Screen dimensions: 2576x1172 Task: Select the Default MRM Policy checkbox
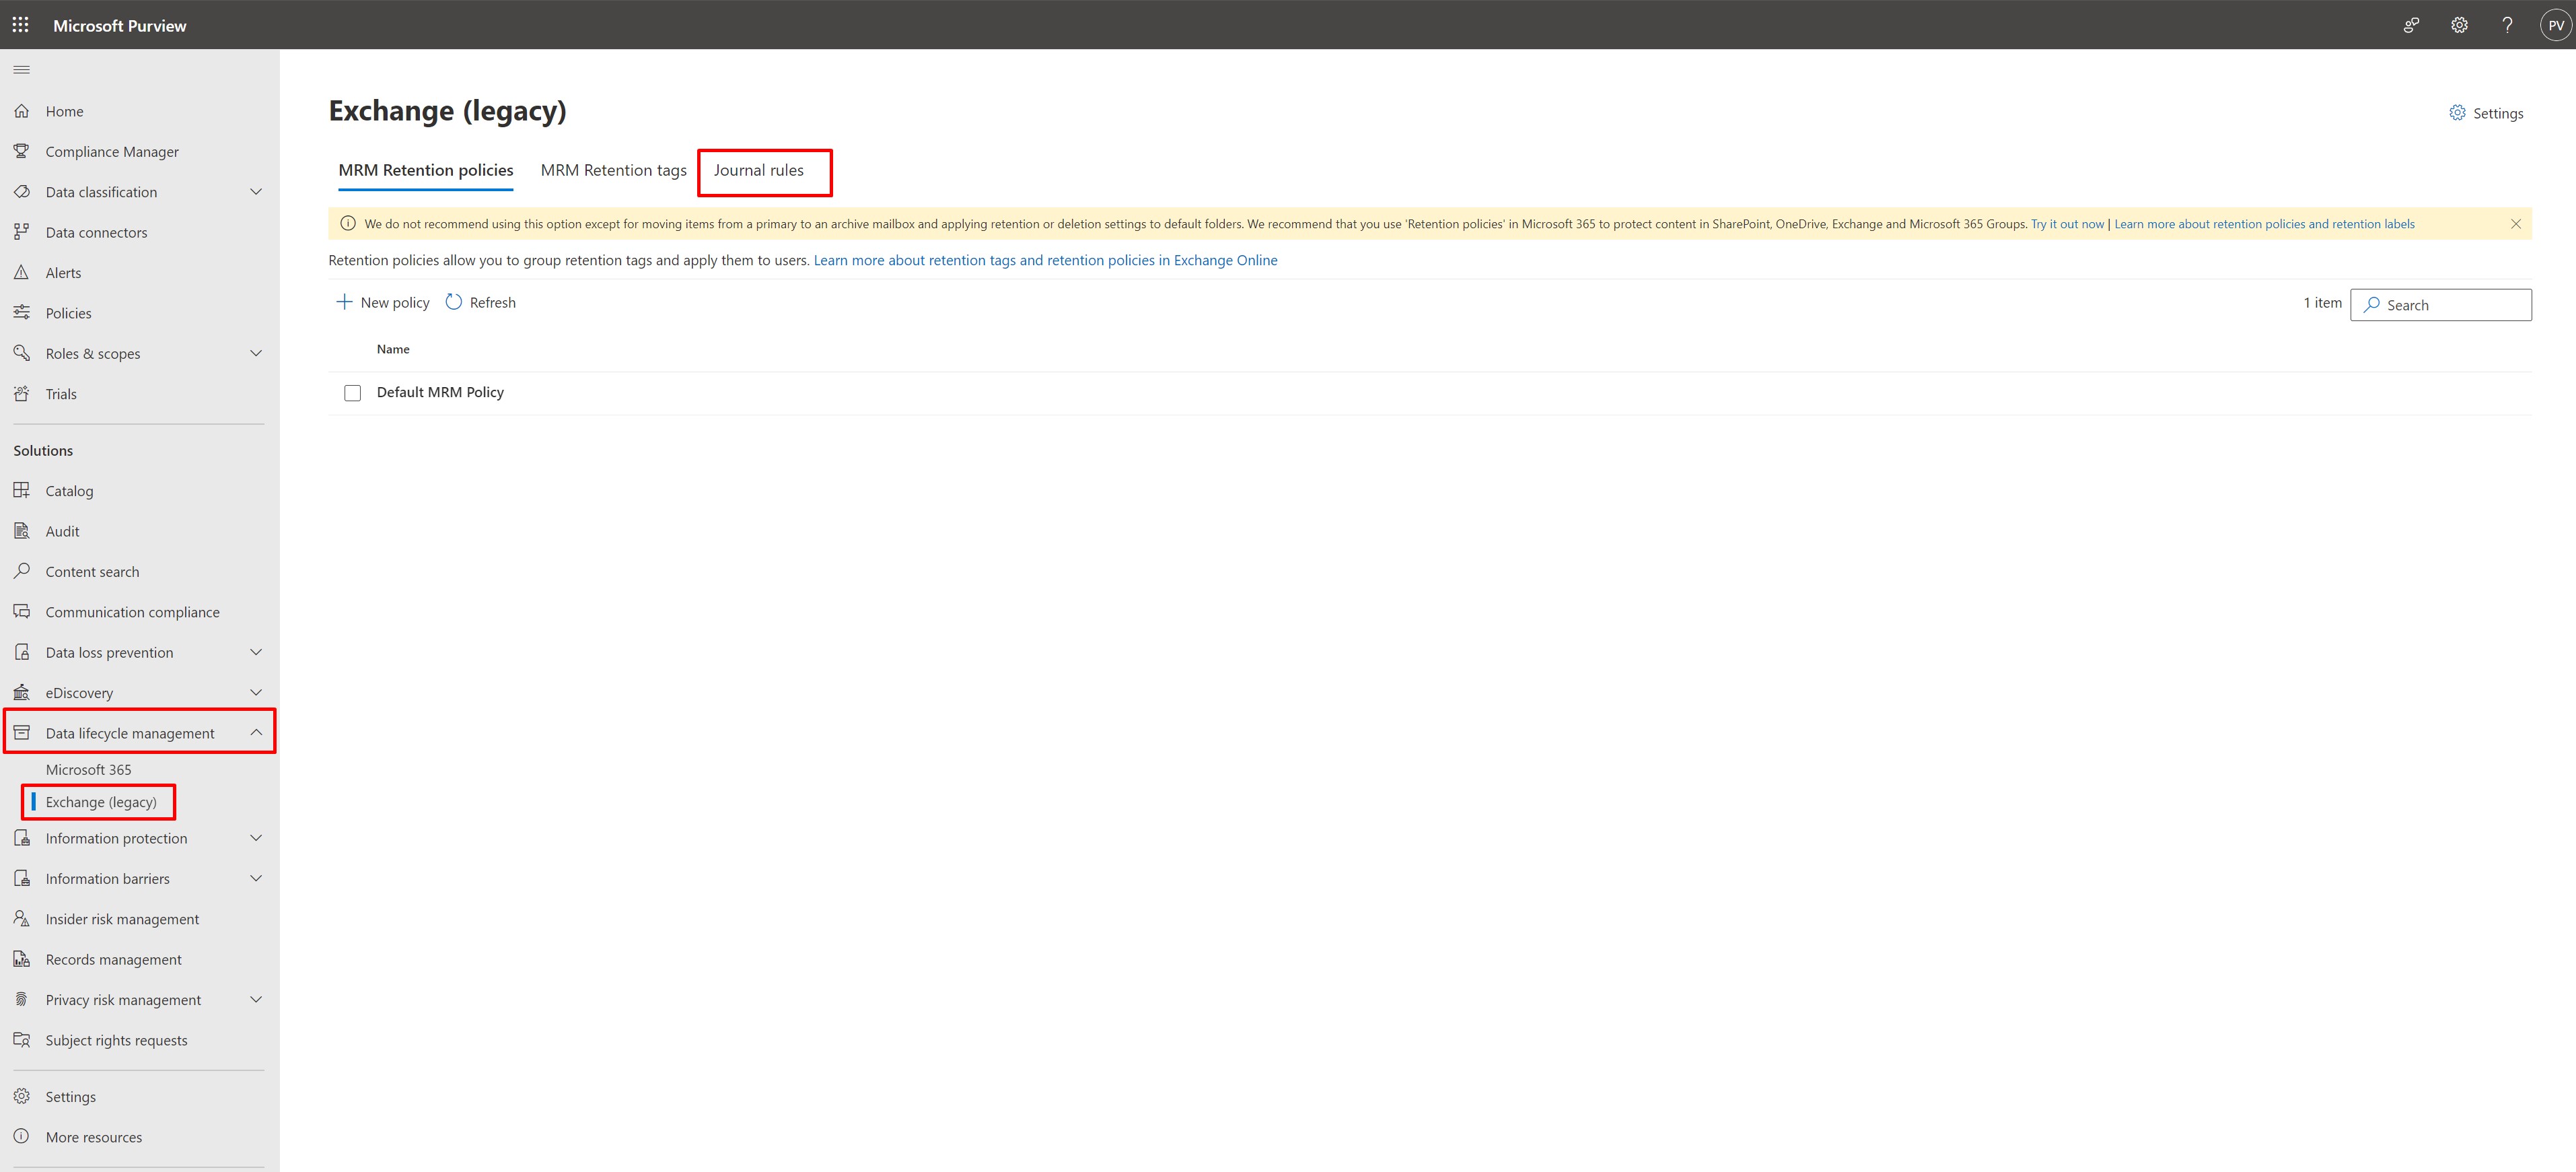click(352, 393)
